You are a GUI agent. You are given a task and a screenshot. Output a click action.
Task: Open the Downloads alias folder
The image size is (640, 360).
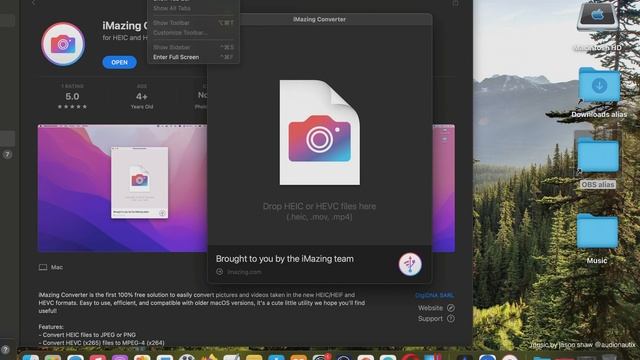click(x=599, y=85)
